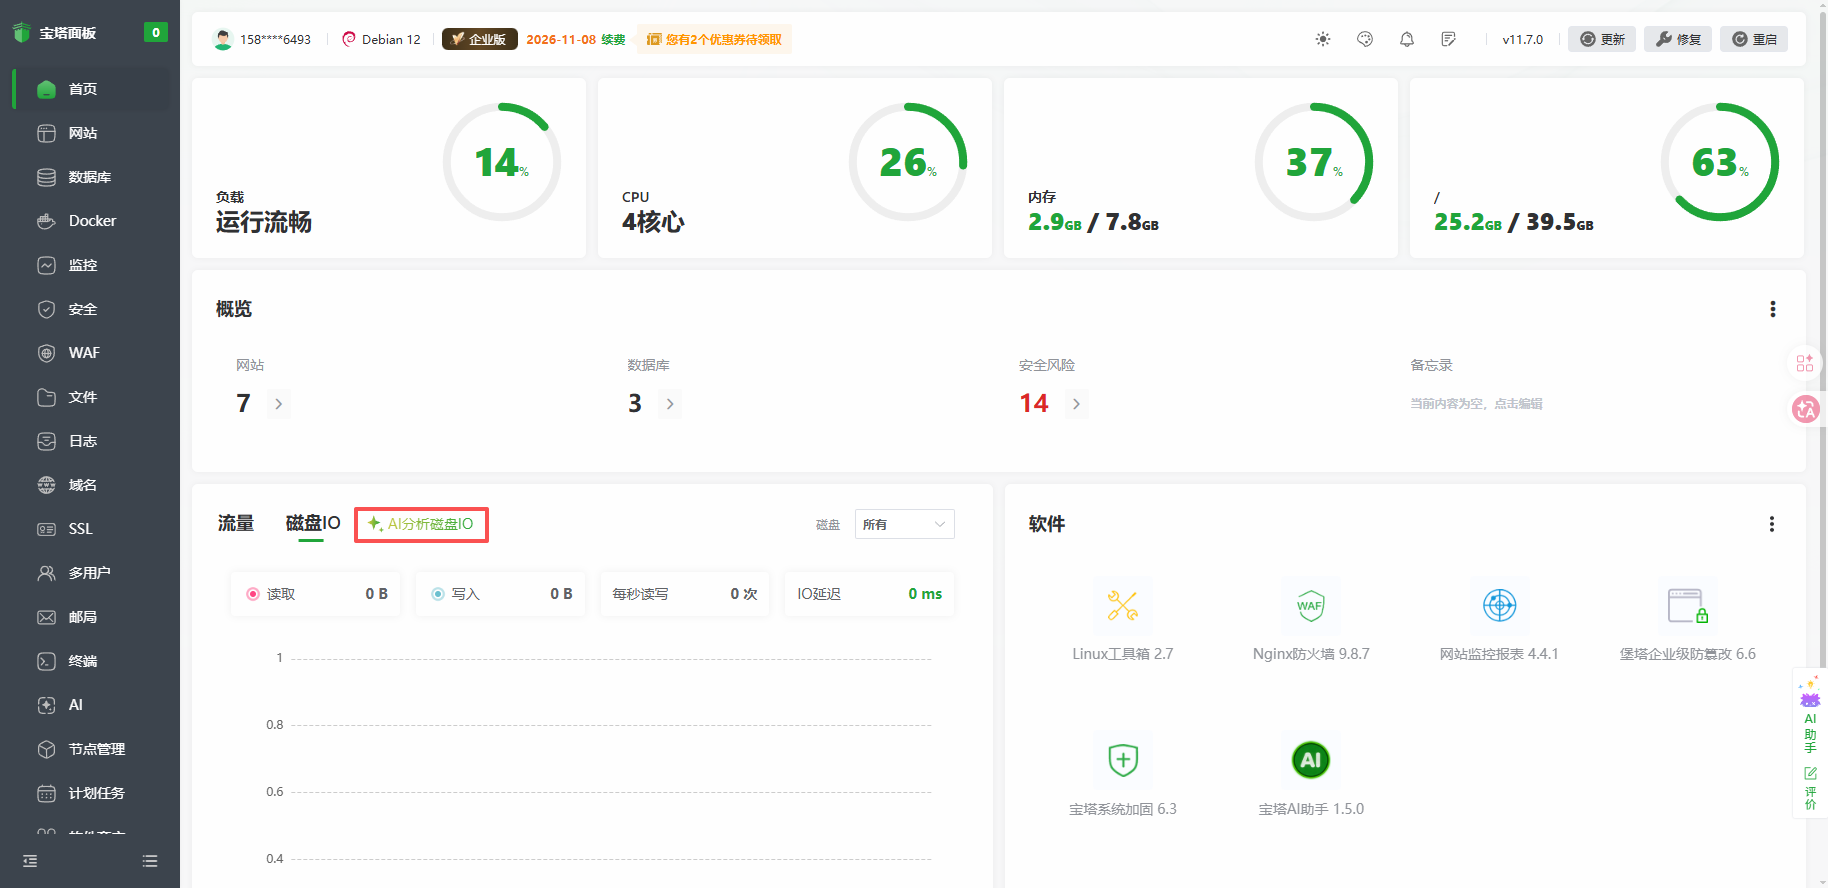
Task: Open the 网站监控报表 icon
Action: (x=1499, y=606)
